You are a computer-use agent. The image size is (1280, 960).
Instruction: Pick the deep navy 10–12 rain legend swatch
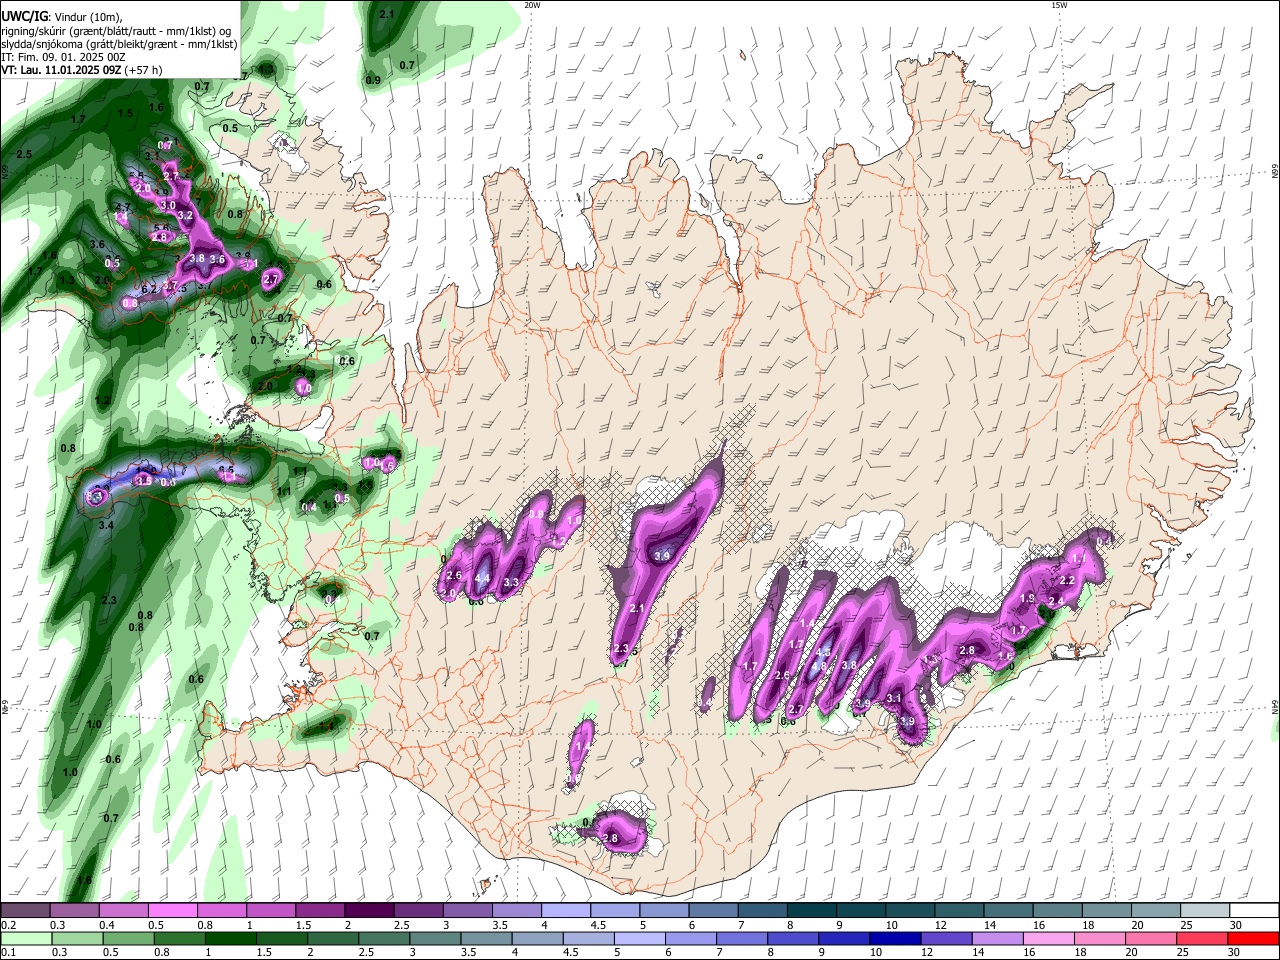click(x=895, y=938)
